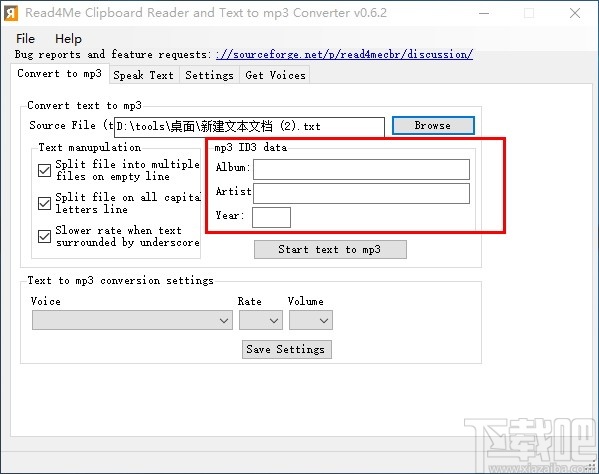Toggle Slower rate when text surrounded by underscore

[44, 236]
